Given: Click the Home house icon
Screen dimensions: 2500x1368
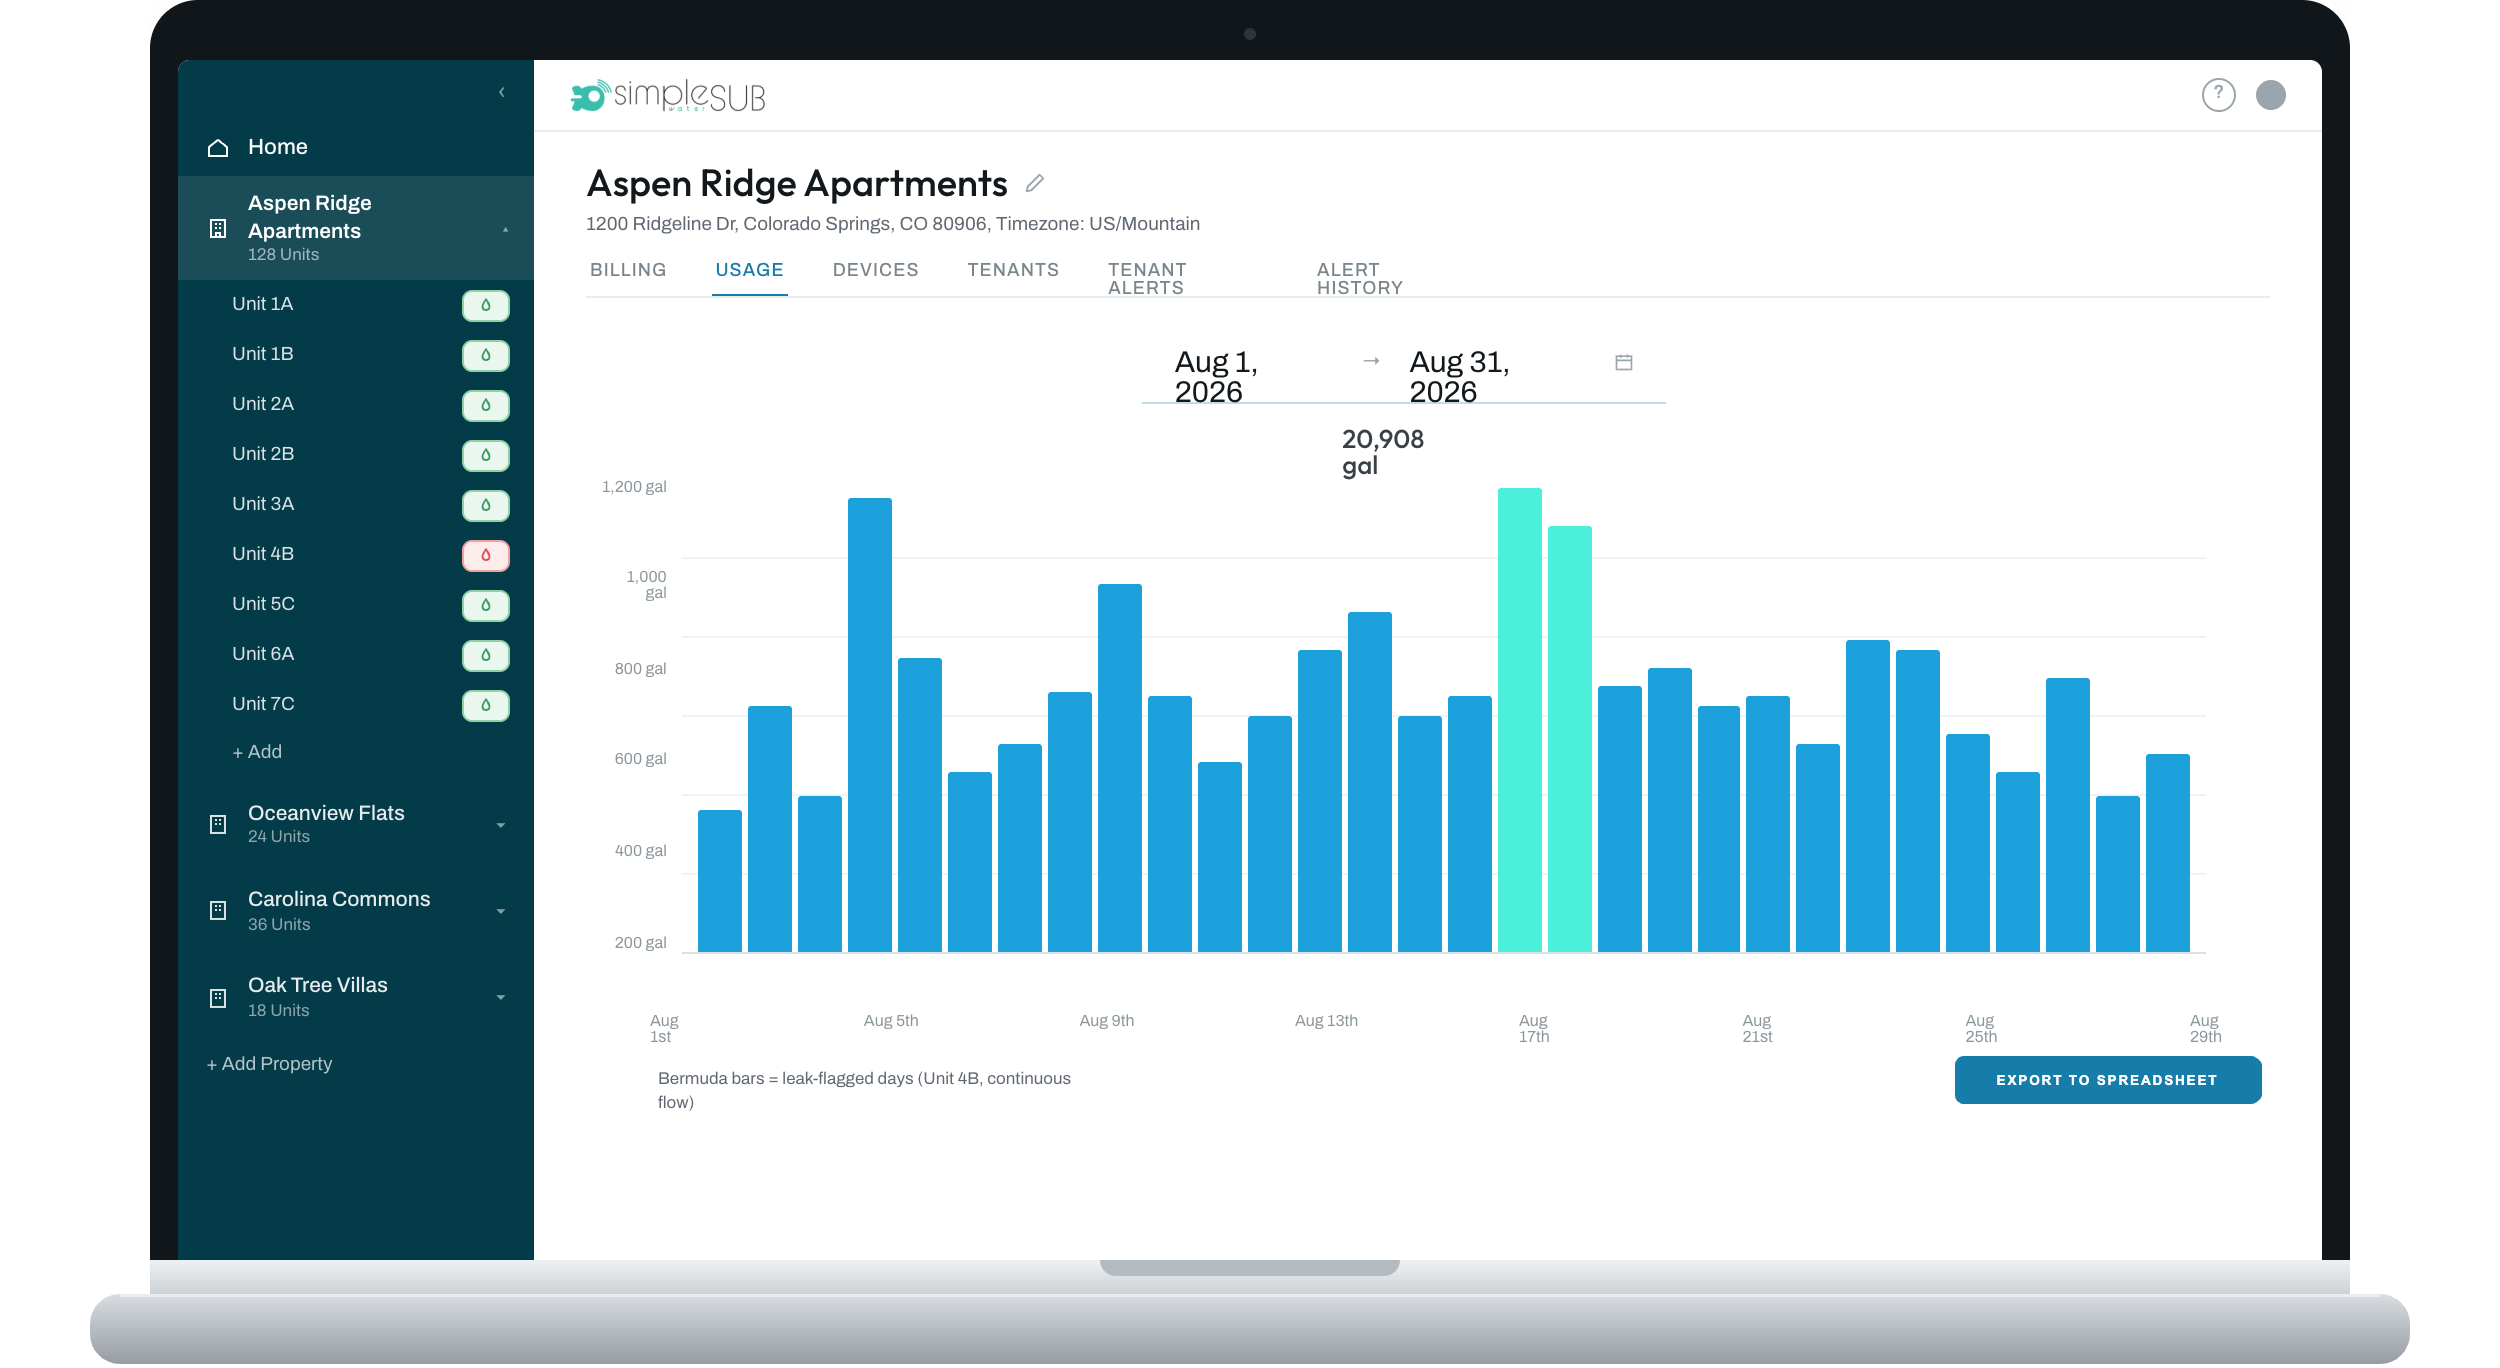Looking at the screenshot, I should click(x=218, y=148).
